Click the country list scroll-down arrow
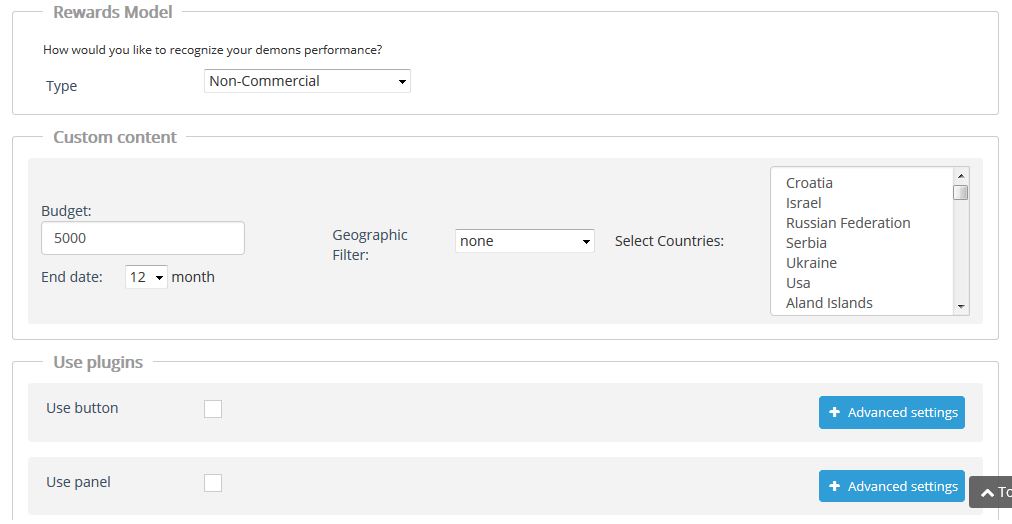The width and height of the screenshot is (1012, 524). point(961,307)
